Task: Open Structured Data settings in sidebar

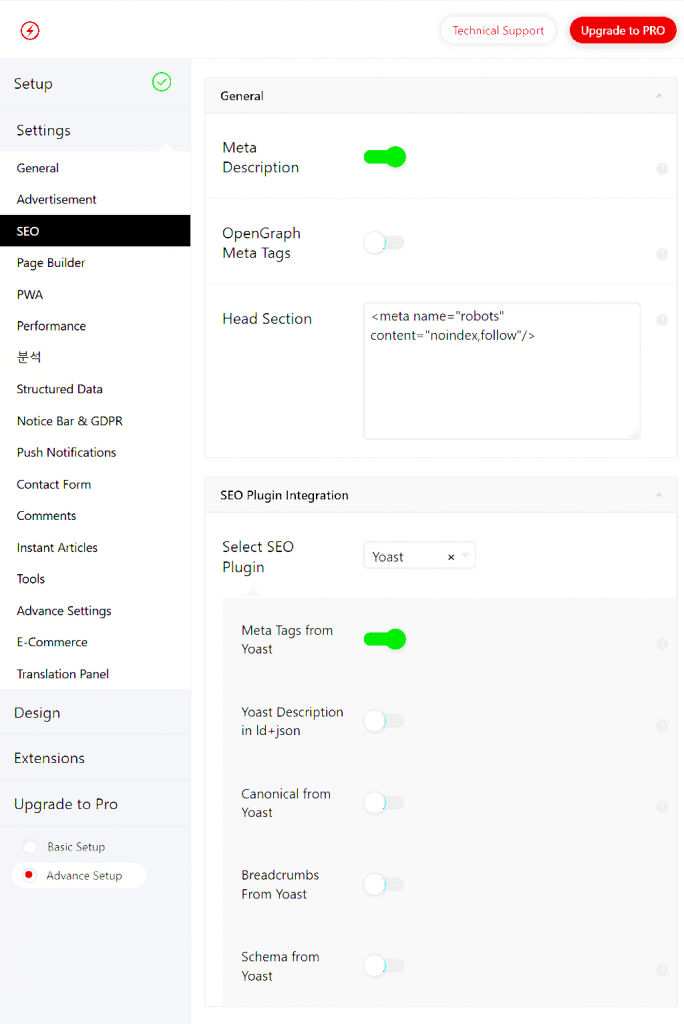Action: 60,389
